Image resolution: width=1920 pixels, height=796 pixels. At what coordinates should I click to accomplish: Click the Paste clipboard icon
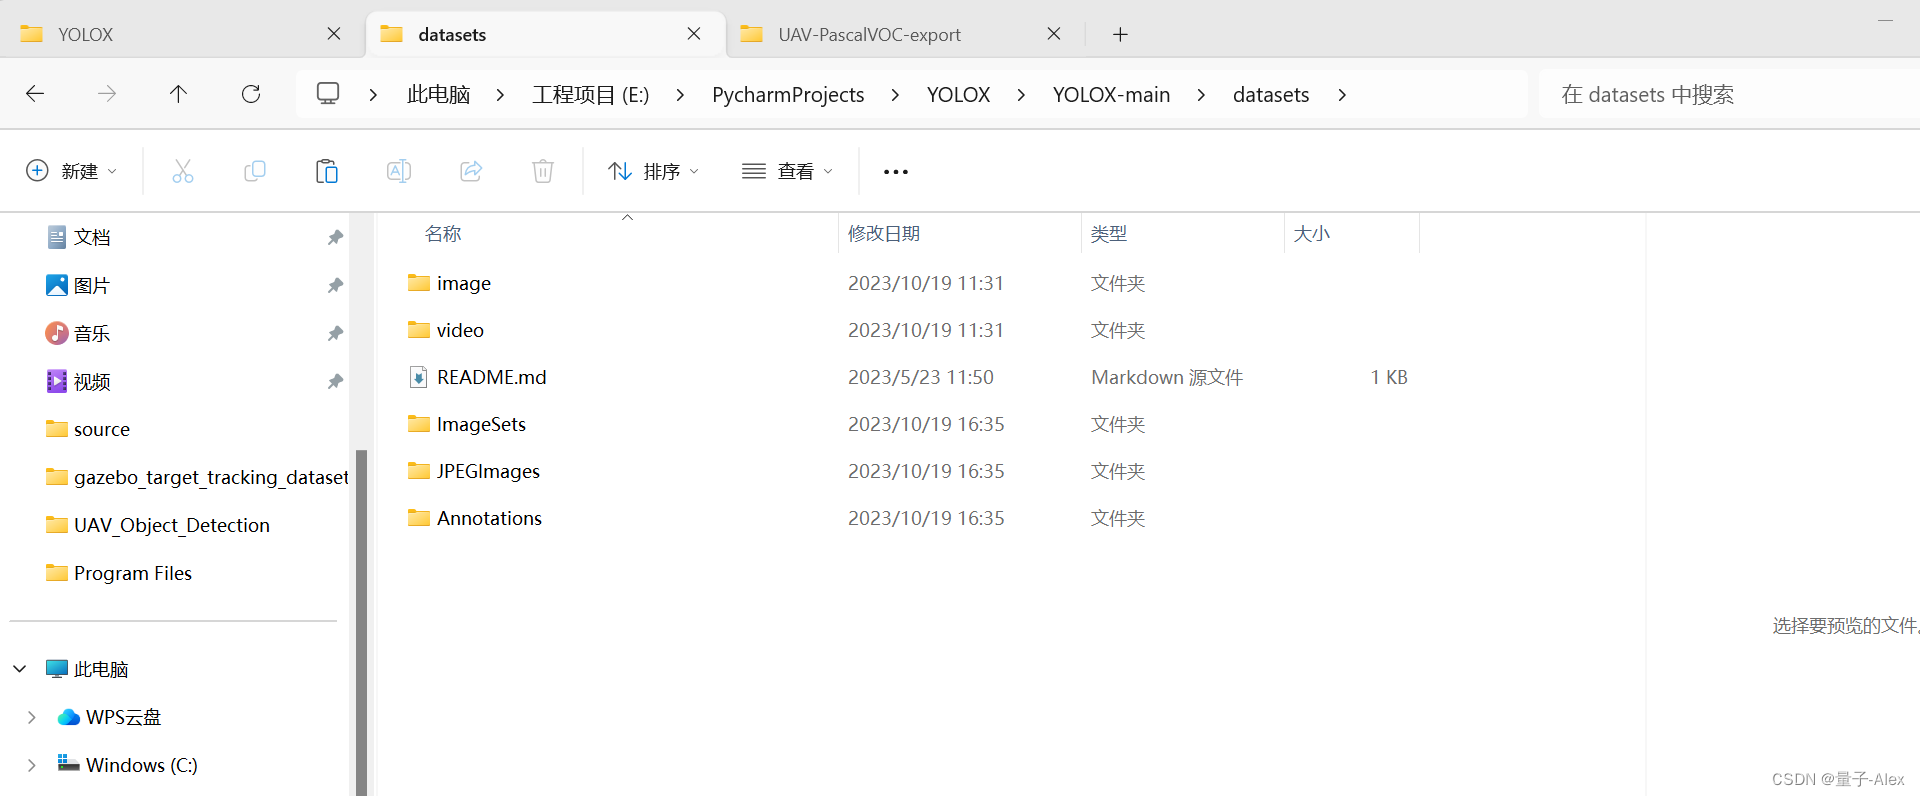(327, 171)
